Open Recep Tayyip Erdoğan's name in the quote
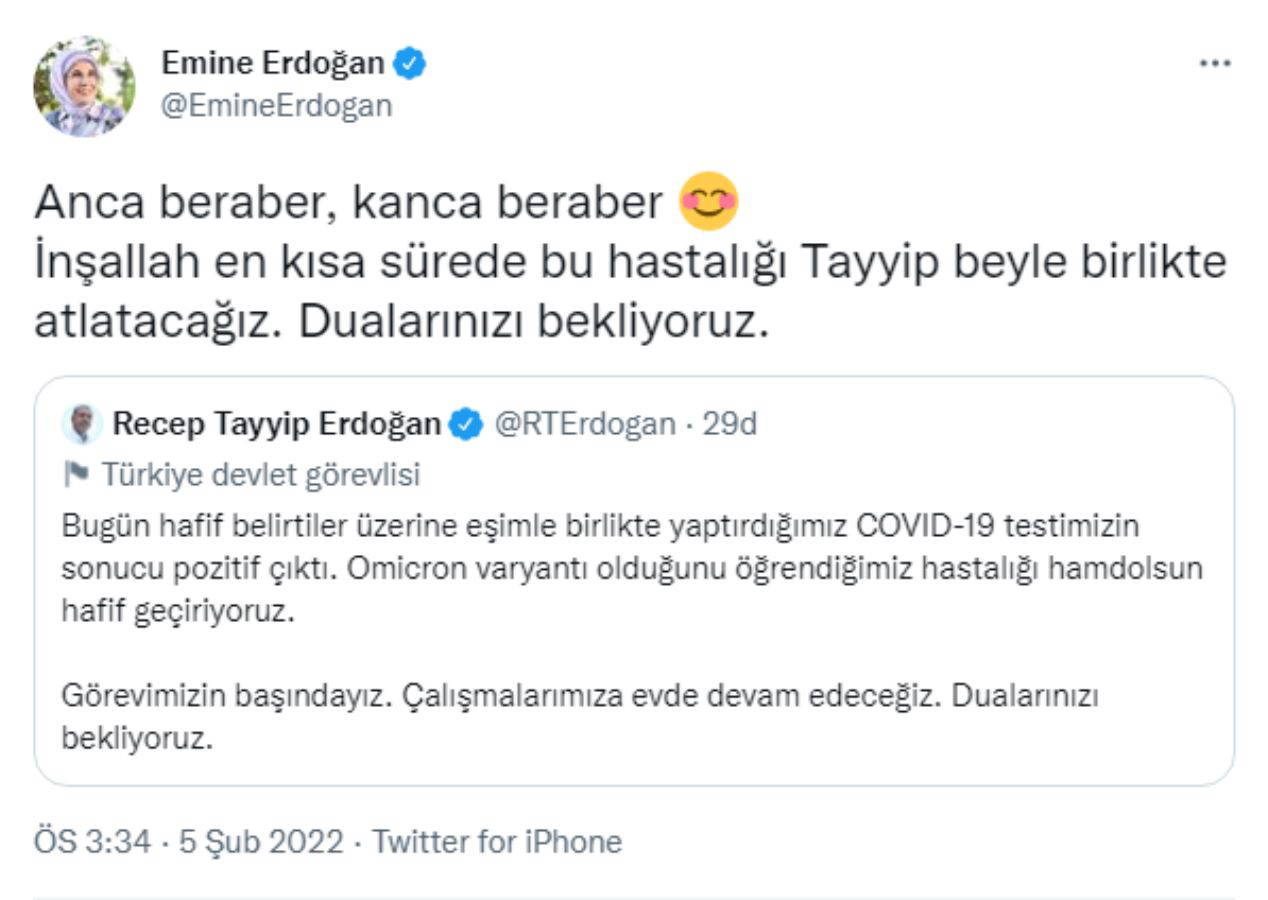1268x900 pixels. [x=276, y=424]
